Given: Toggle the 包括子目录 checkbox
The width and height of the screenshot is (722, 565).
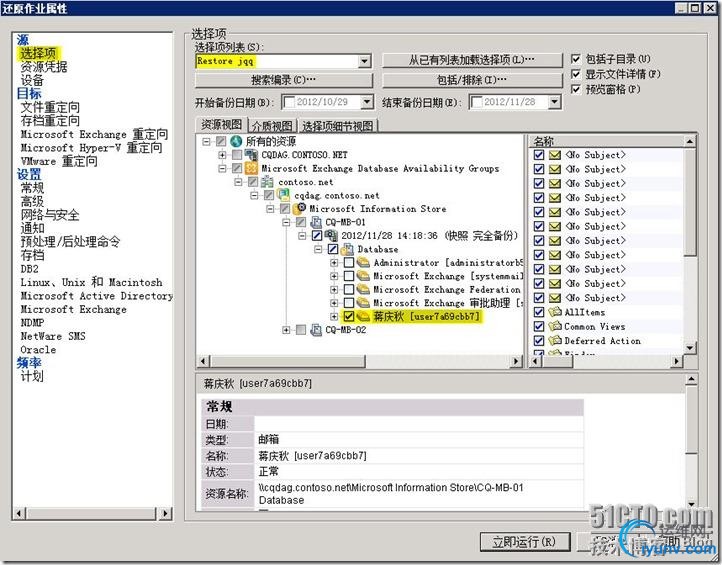Looking at the screenshot, I should coord(576,59).
